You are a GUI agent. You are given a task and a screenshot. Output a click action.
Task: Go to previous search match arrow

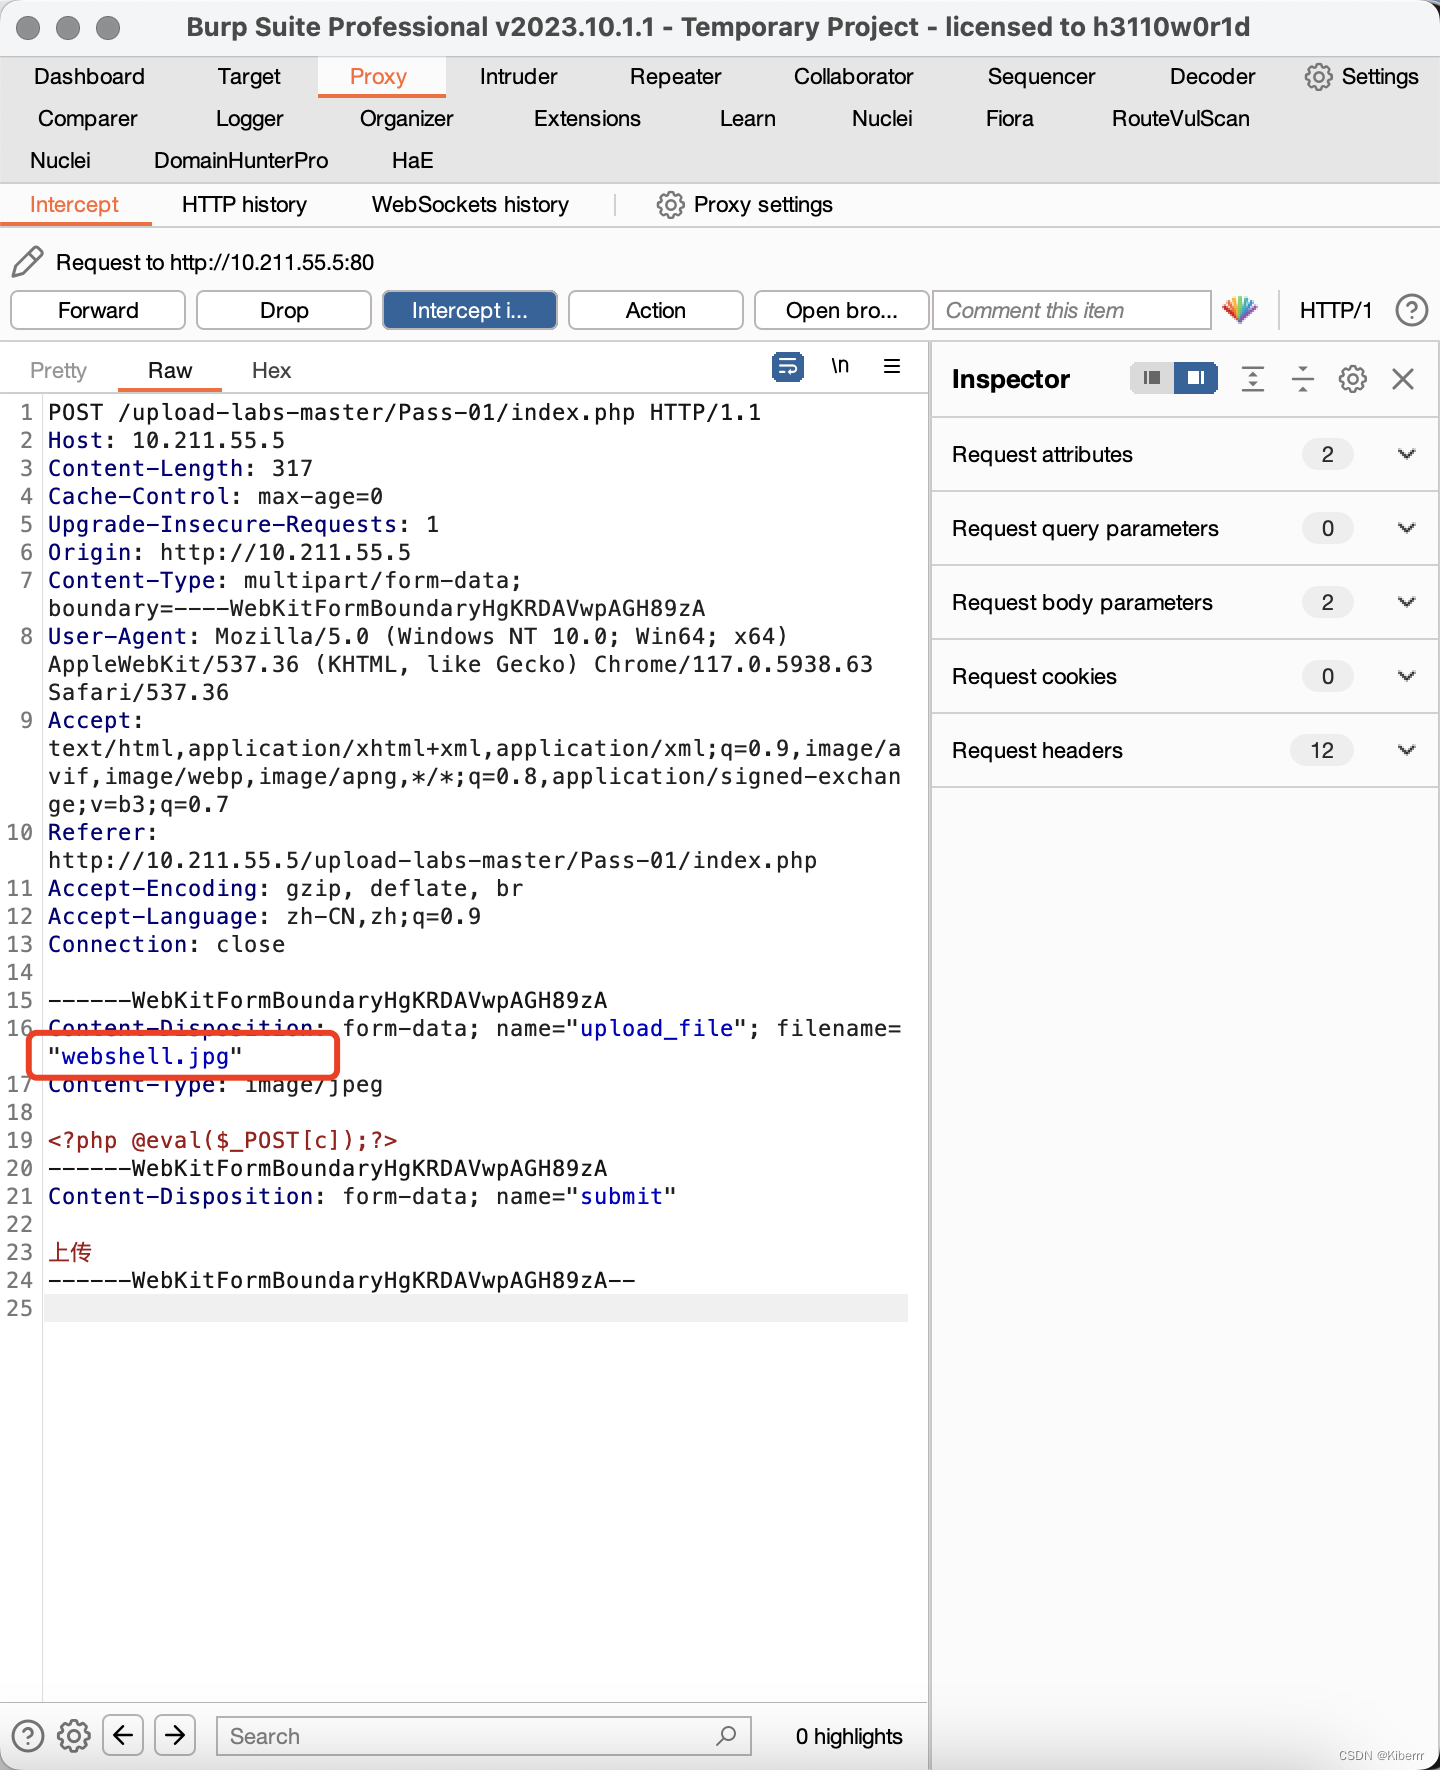pyautogui.click(x=123, y=1735)
